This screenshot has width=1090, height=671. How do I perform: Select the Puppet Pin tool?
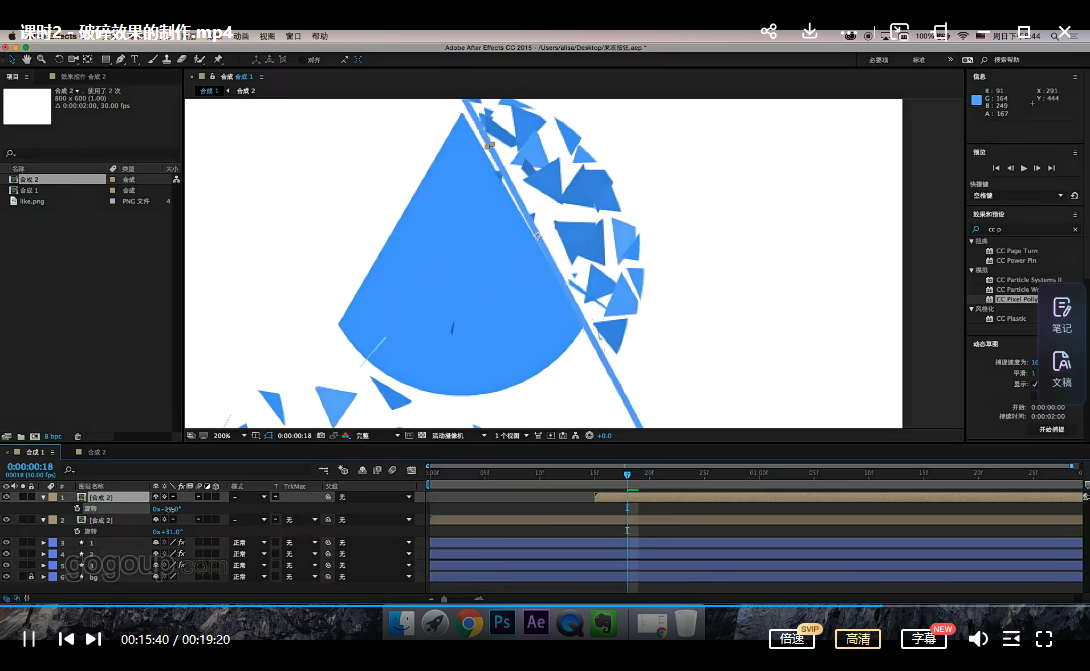coord(218,60)
